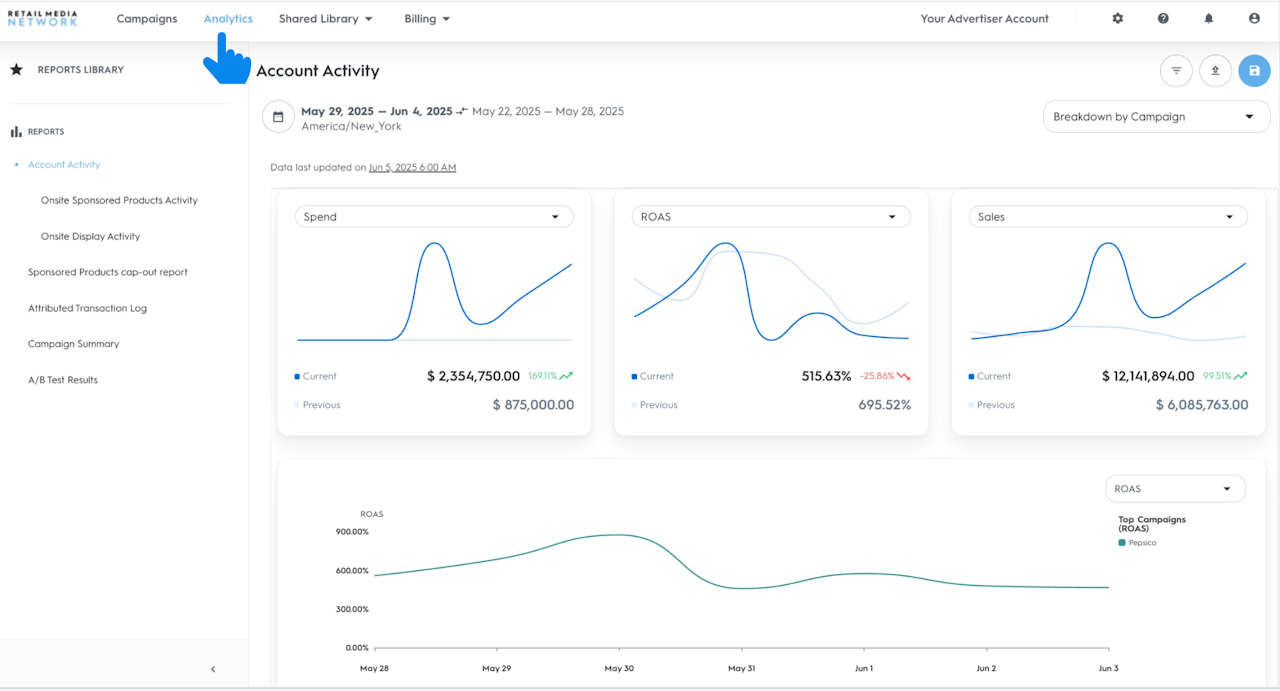Viewport: 1280px width, 691px height.
Task: Click the blue save report button
Action: 1254,71
